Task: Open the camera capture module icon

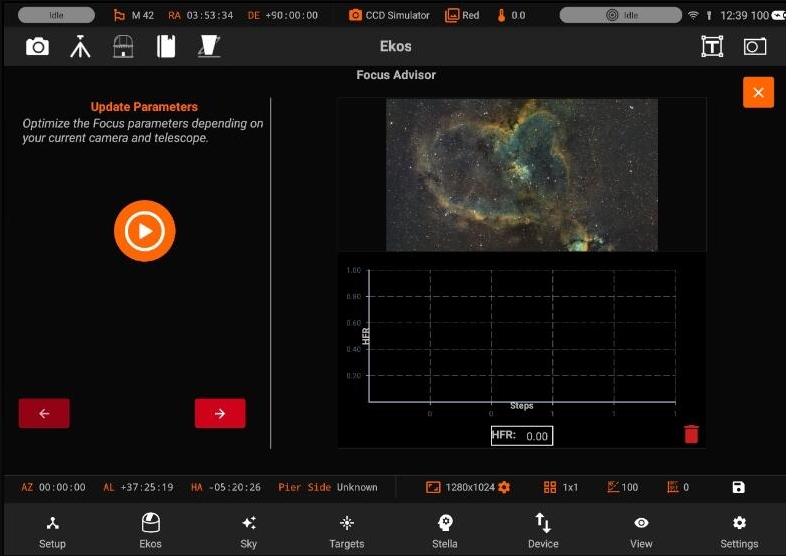Action: (38, 47)
